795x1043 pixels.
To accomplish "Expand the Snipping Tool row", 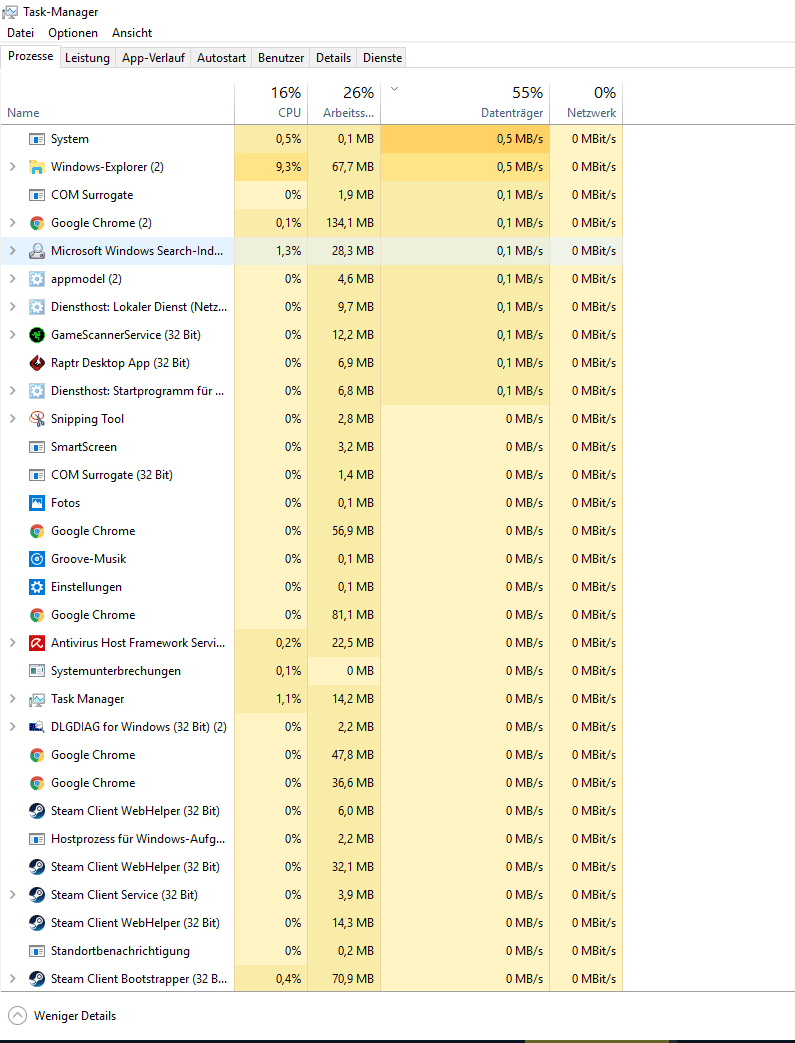I will 13,418.
